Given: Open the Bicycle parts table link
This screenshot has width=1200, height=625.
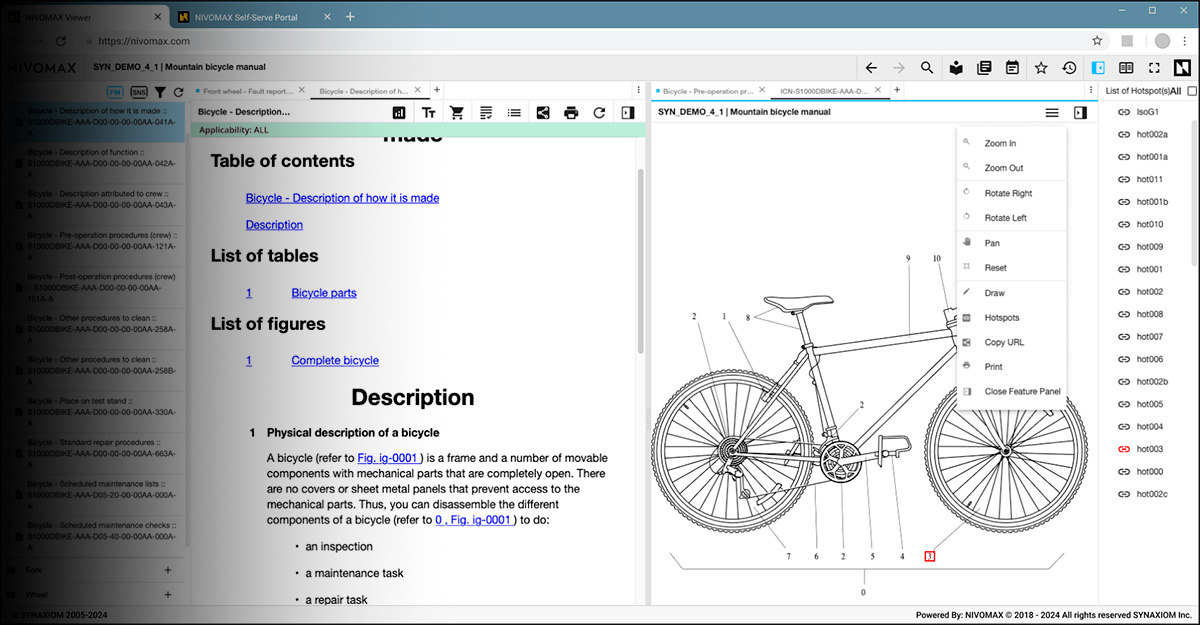Looking at the screenshot, I should point(323,292).
